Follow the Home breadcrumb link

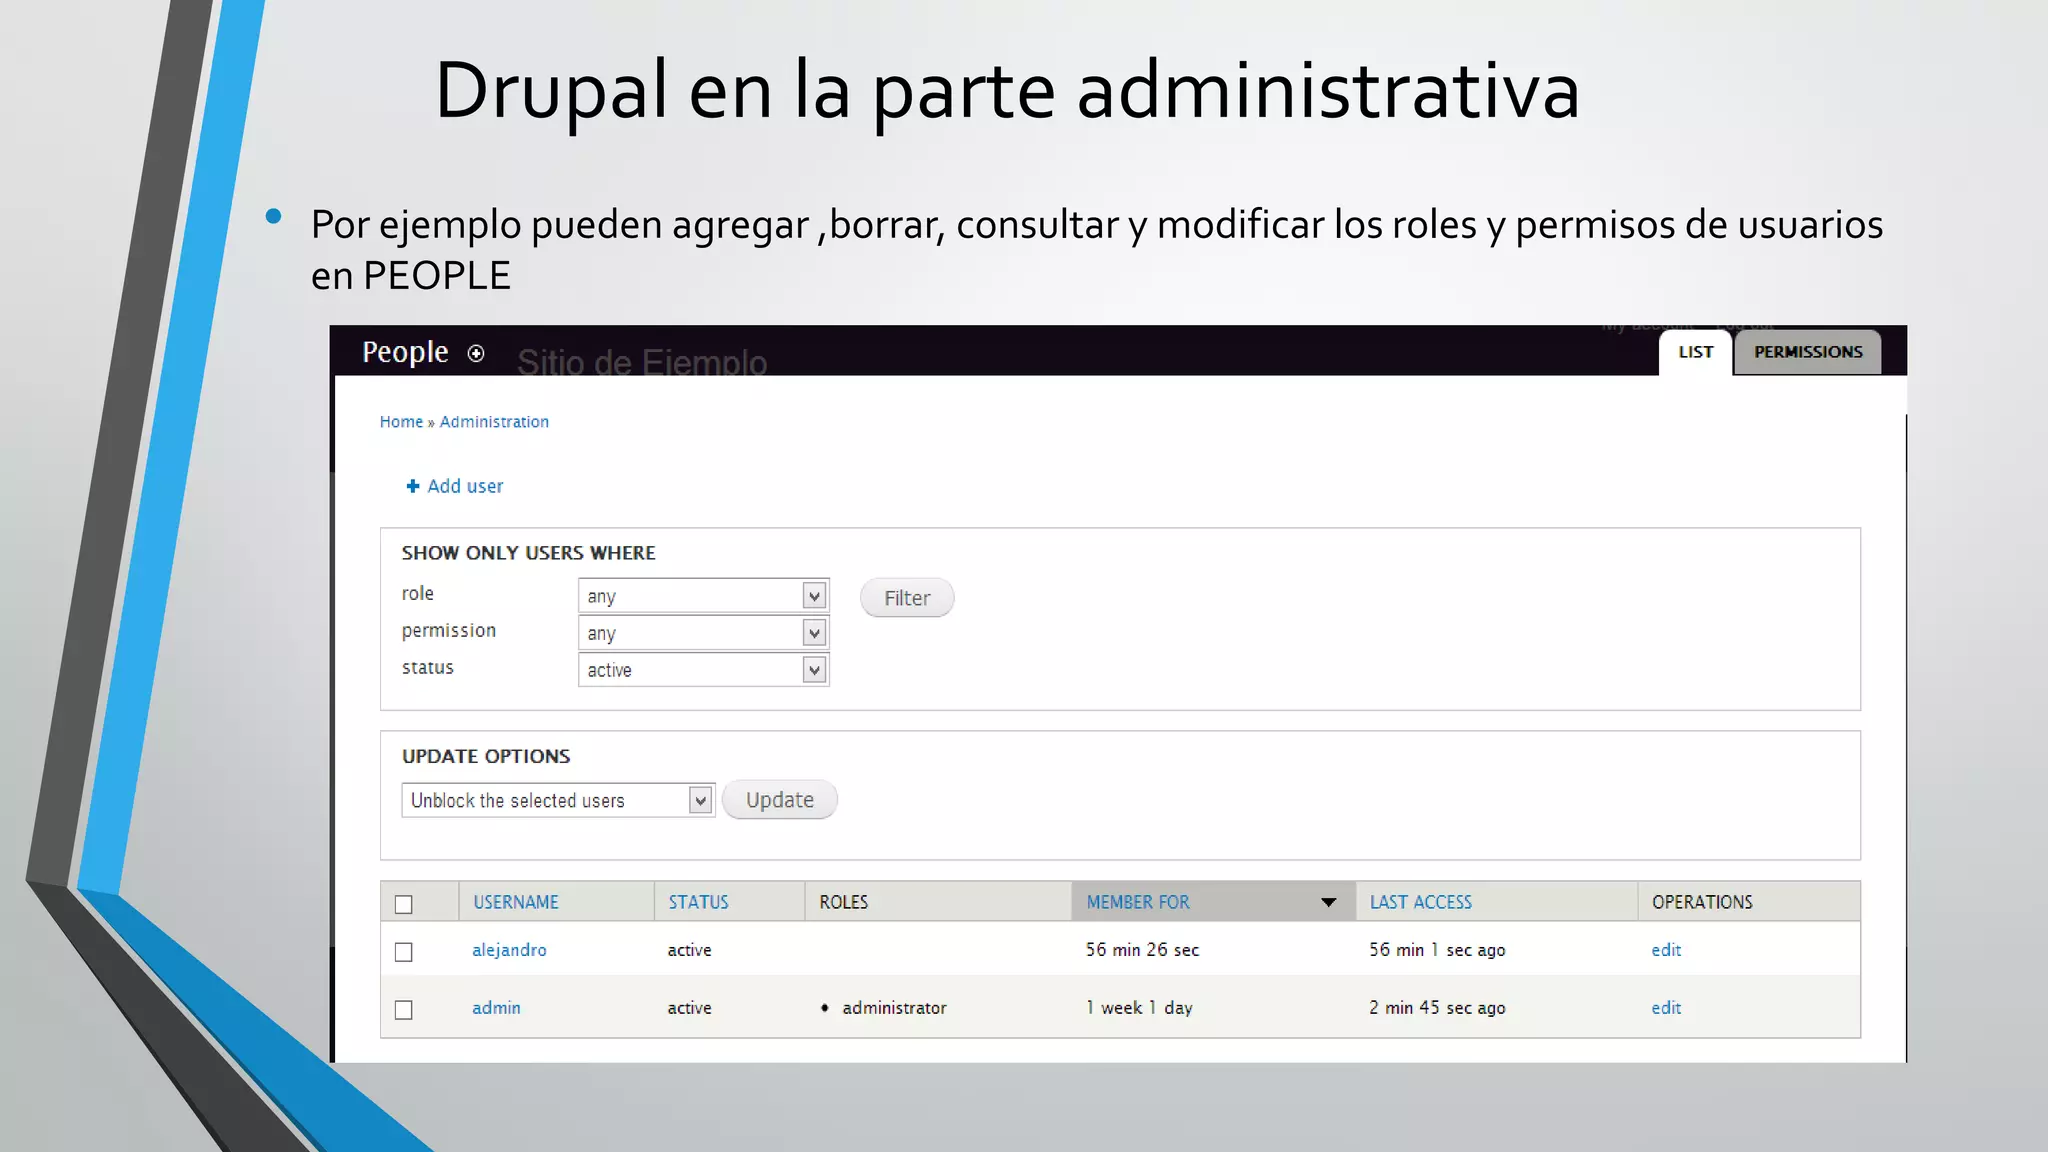(401, 422)
